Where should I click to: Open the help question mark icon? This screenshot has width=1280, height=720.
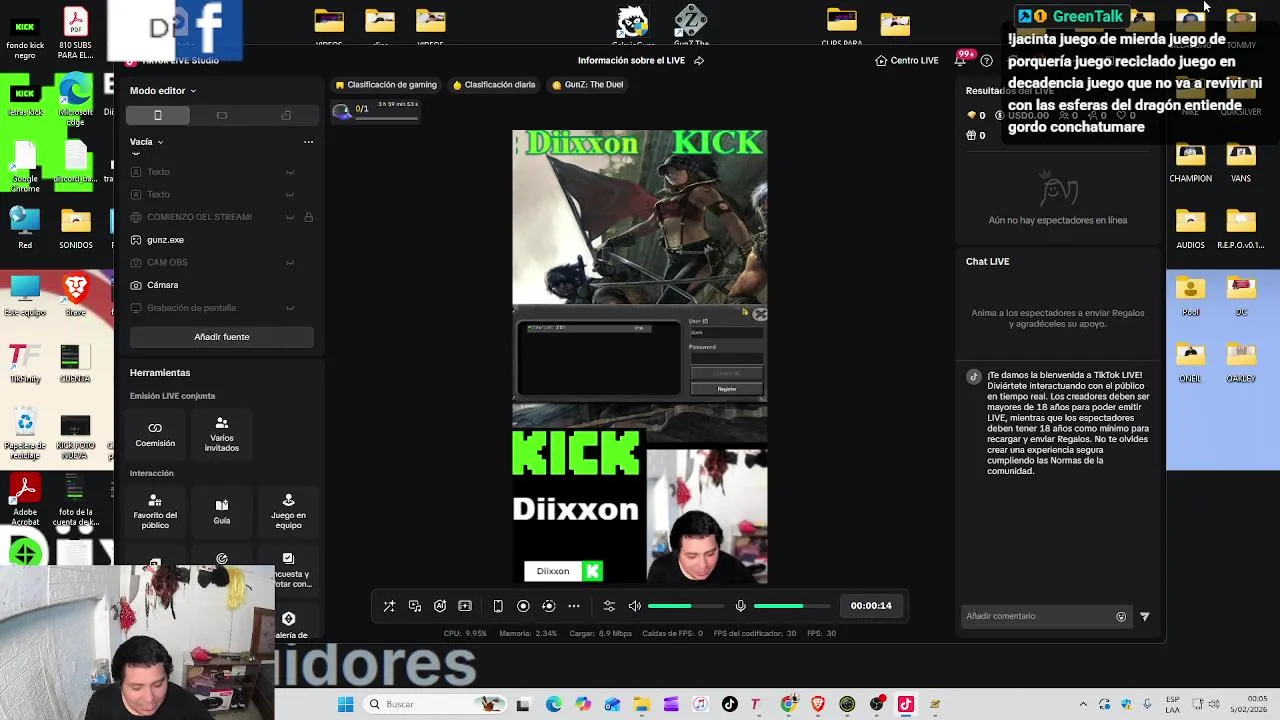point(986,61)
